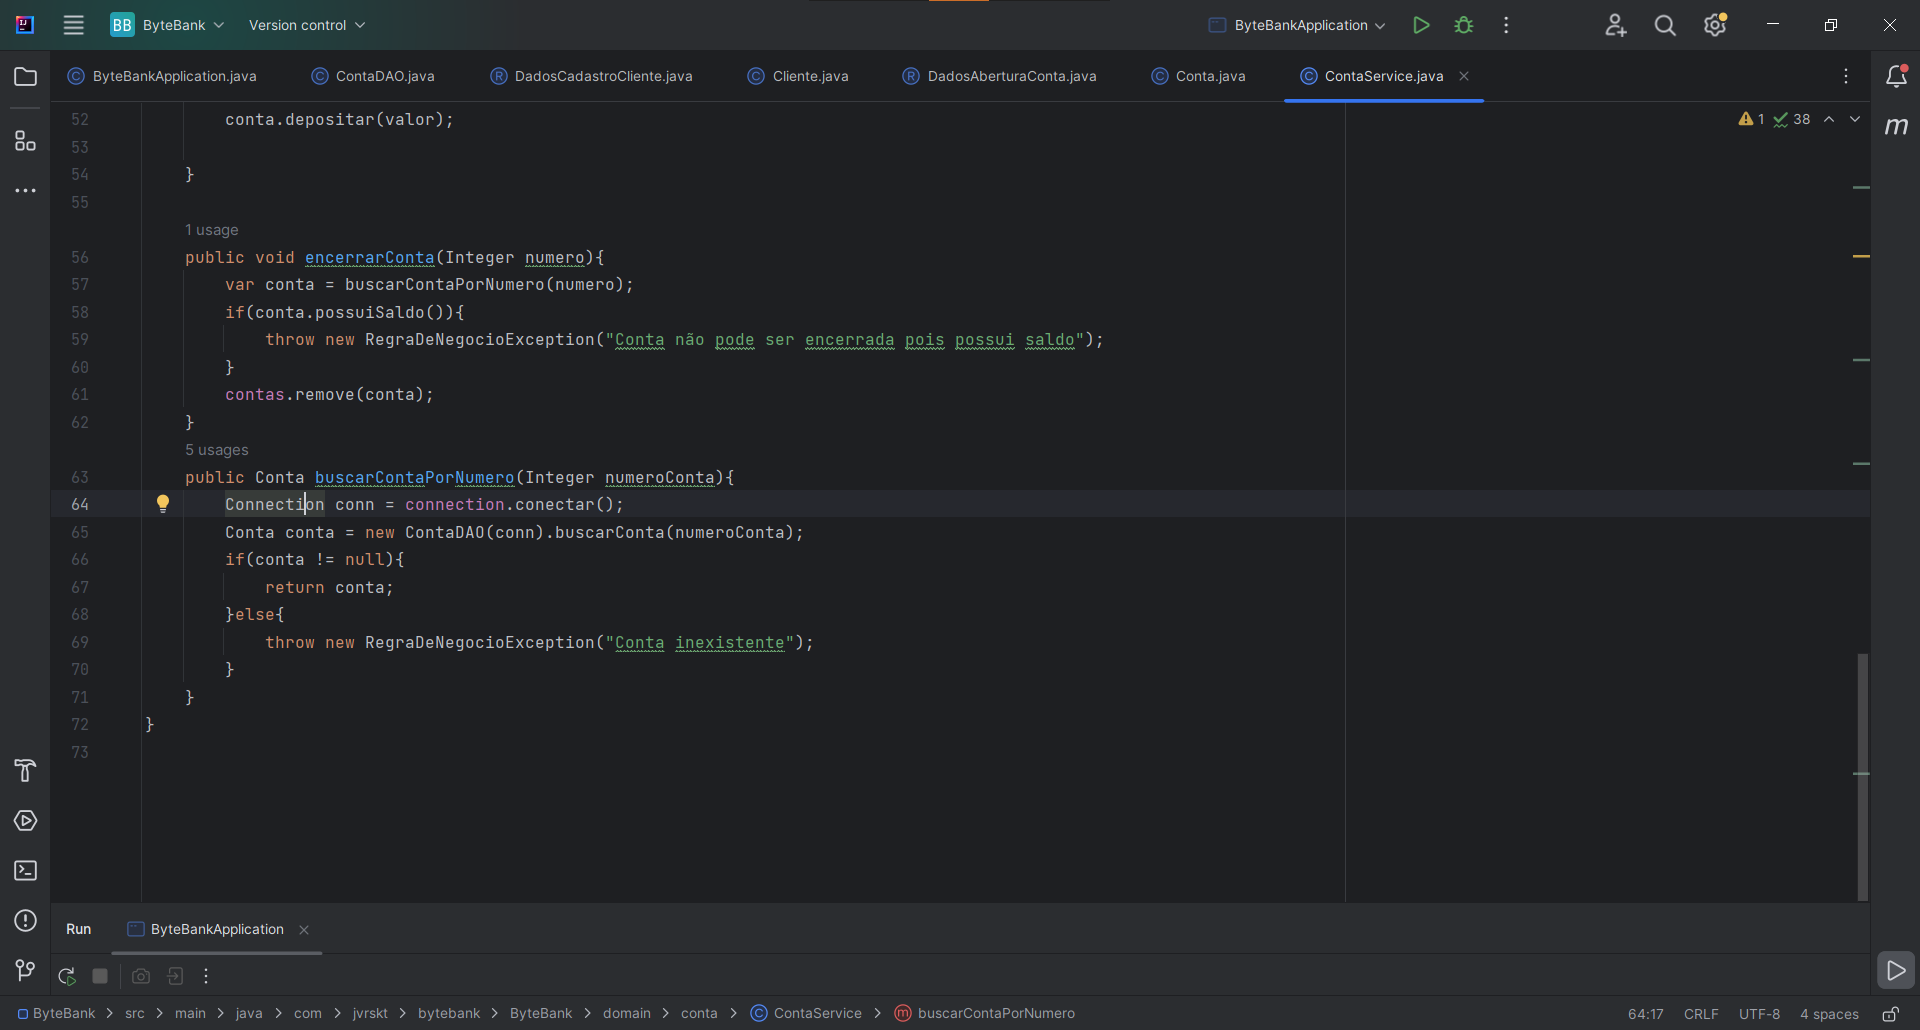The height and width of the screenshot is (1030, 1920).
Task: Switch to DadosAberturaConta.java tab
Action: 999,76
